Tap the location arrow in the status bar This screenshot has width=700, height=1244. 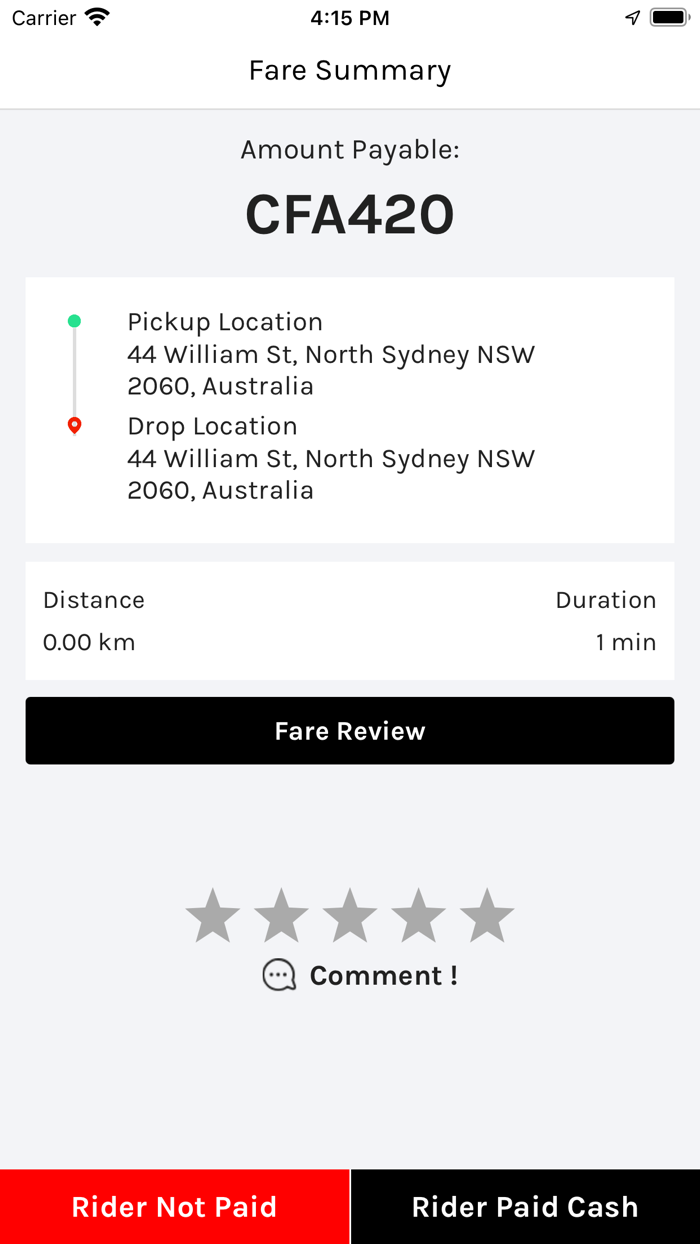631,16
